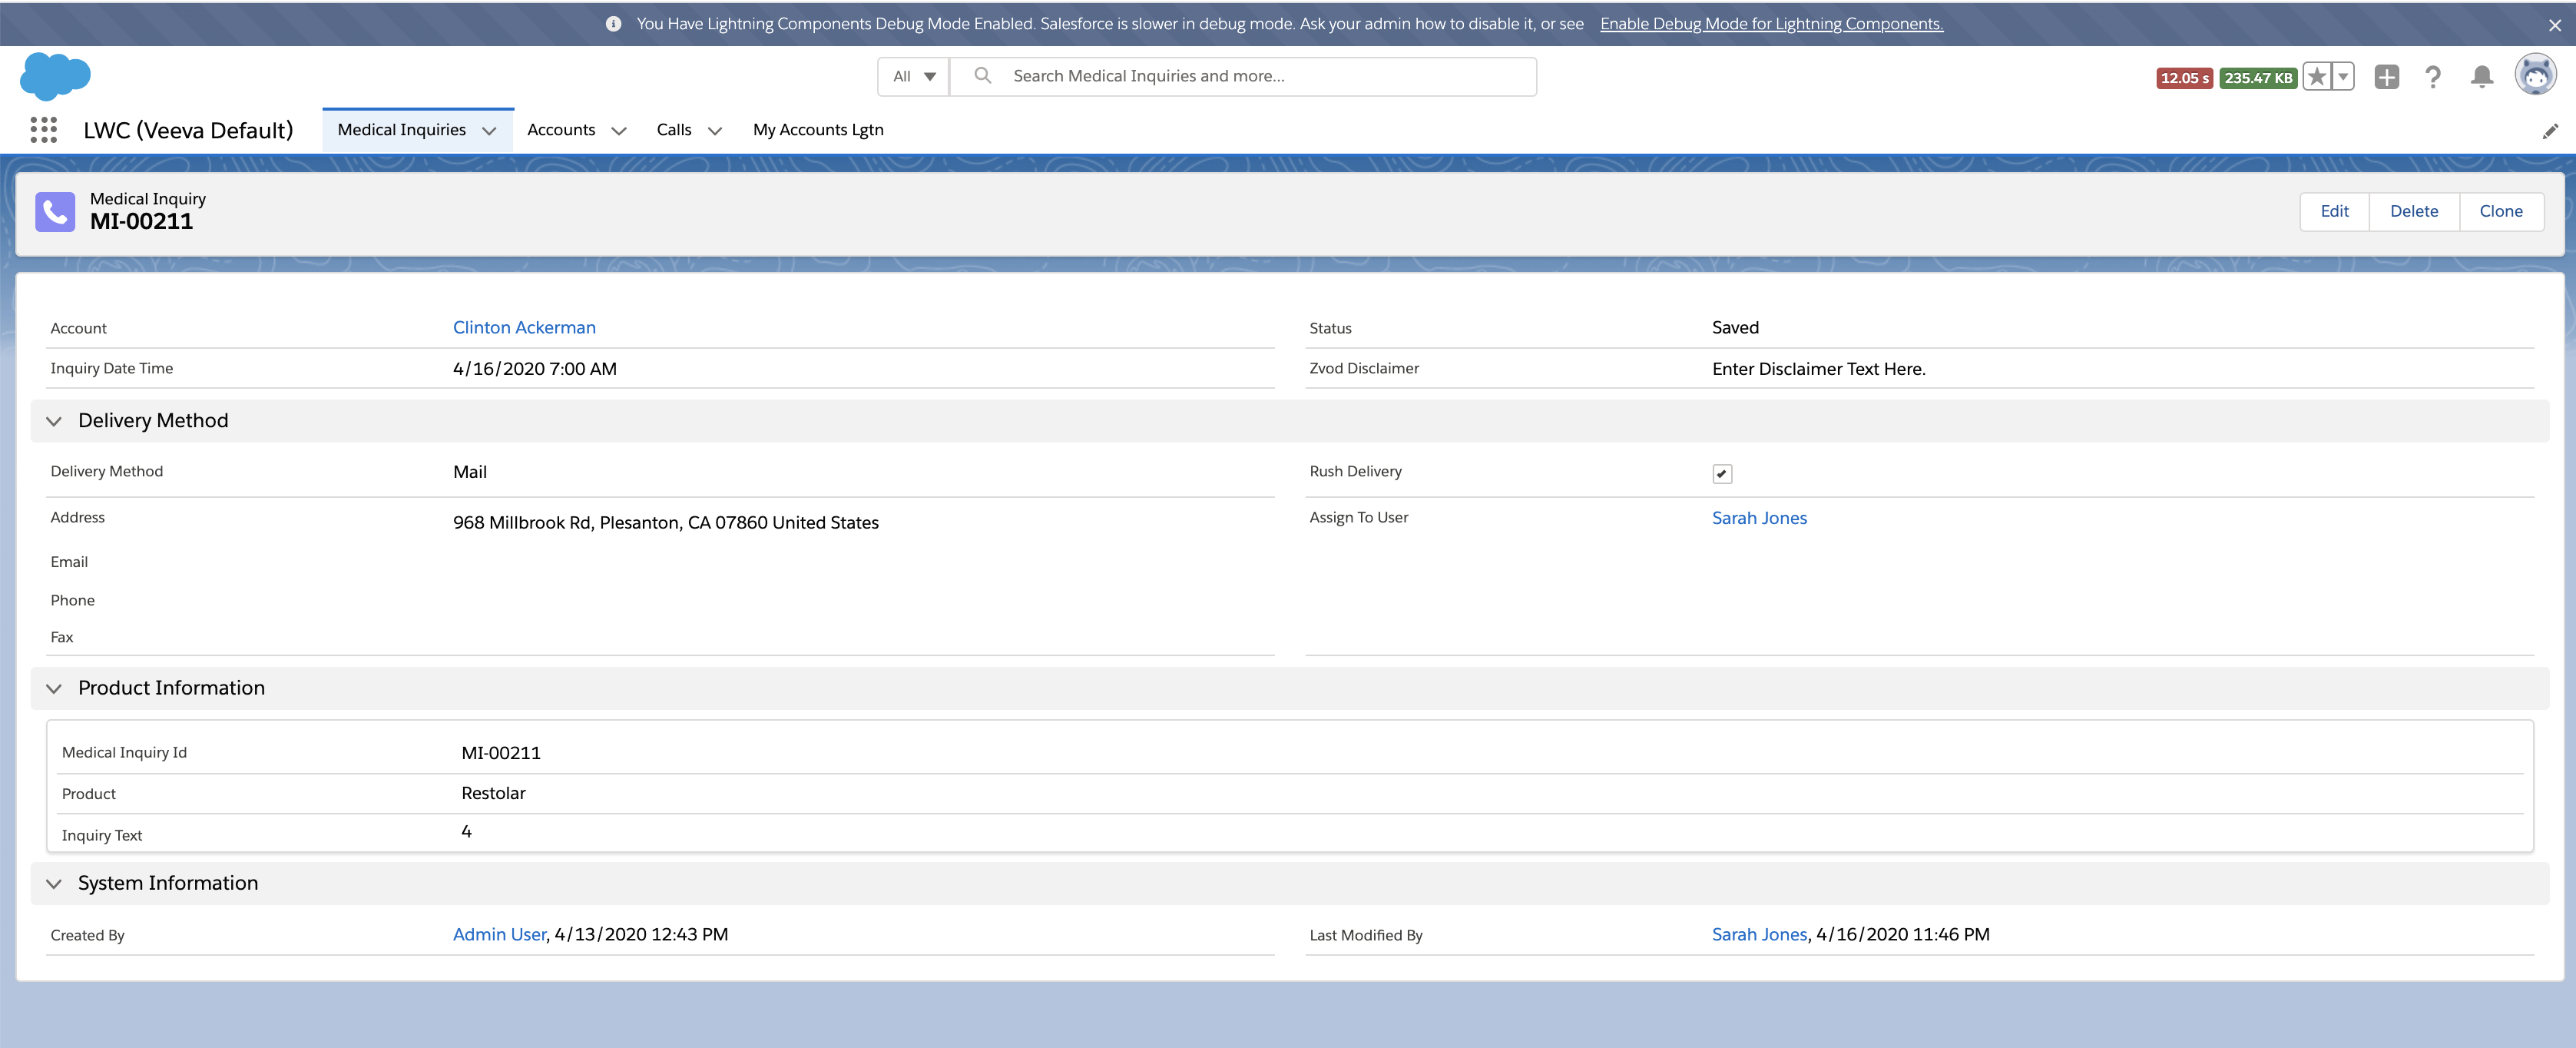Collapse the Product Information section
Screen dimensions: 2576x1048
(x=54, y=688)
